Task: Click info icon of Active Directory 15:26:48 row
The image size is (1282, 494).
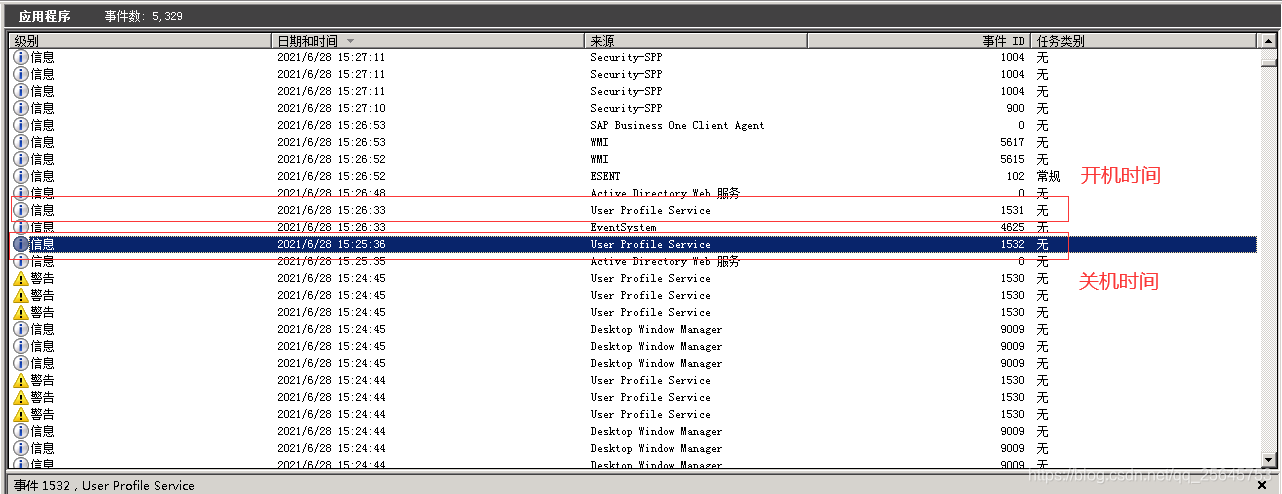Action: pyautogui.click(x=21, y=193)
